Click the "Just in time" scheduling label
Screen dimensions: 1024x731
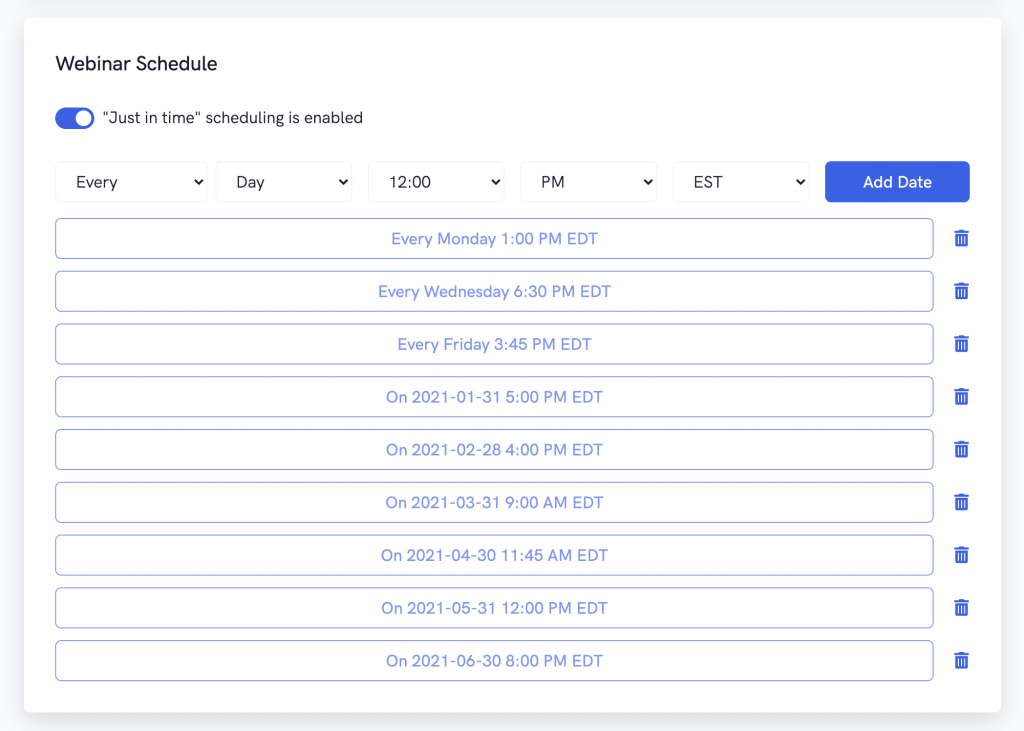click(x=233, y=118)
